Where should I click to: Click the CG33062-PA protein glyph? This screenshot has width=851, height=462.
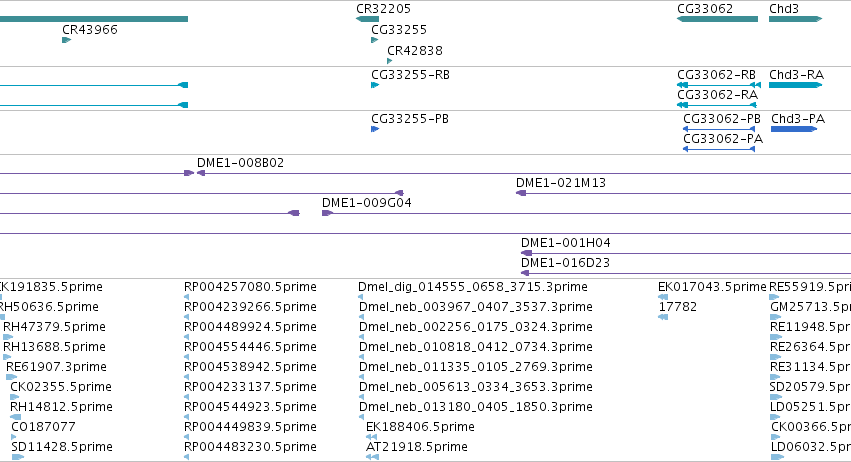pyautogui.click(x=719, y=149)
